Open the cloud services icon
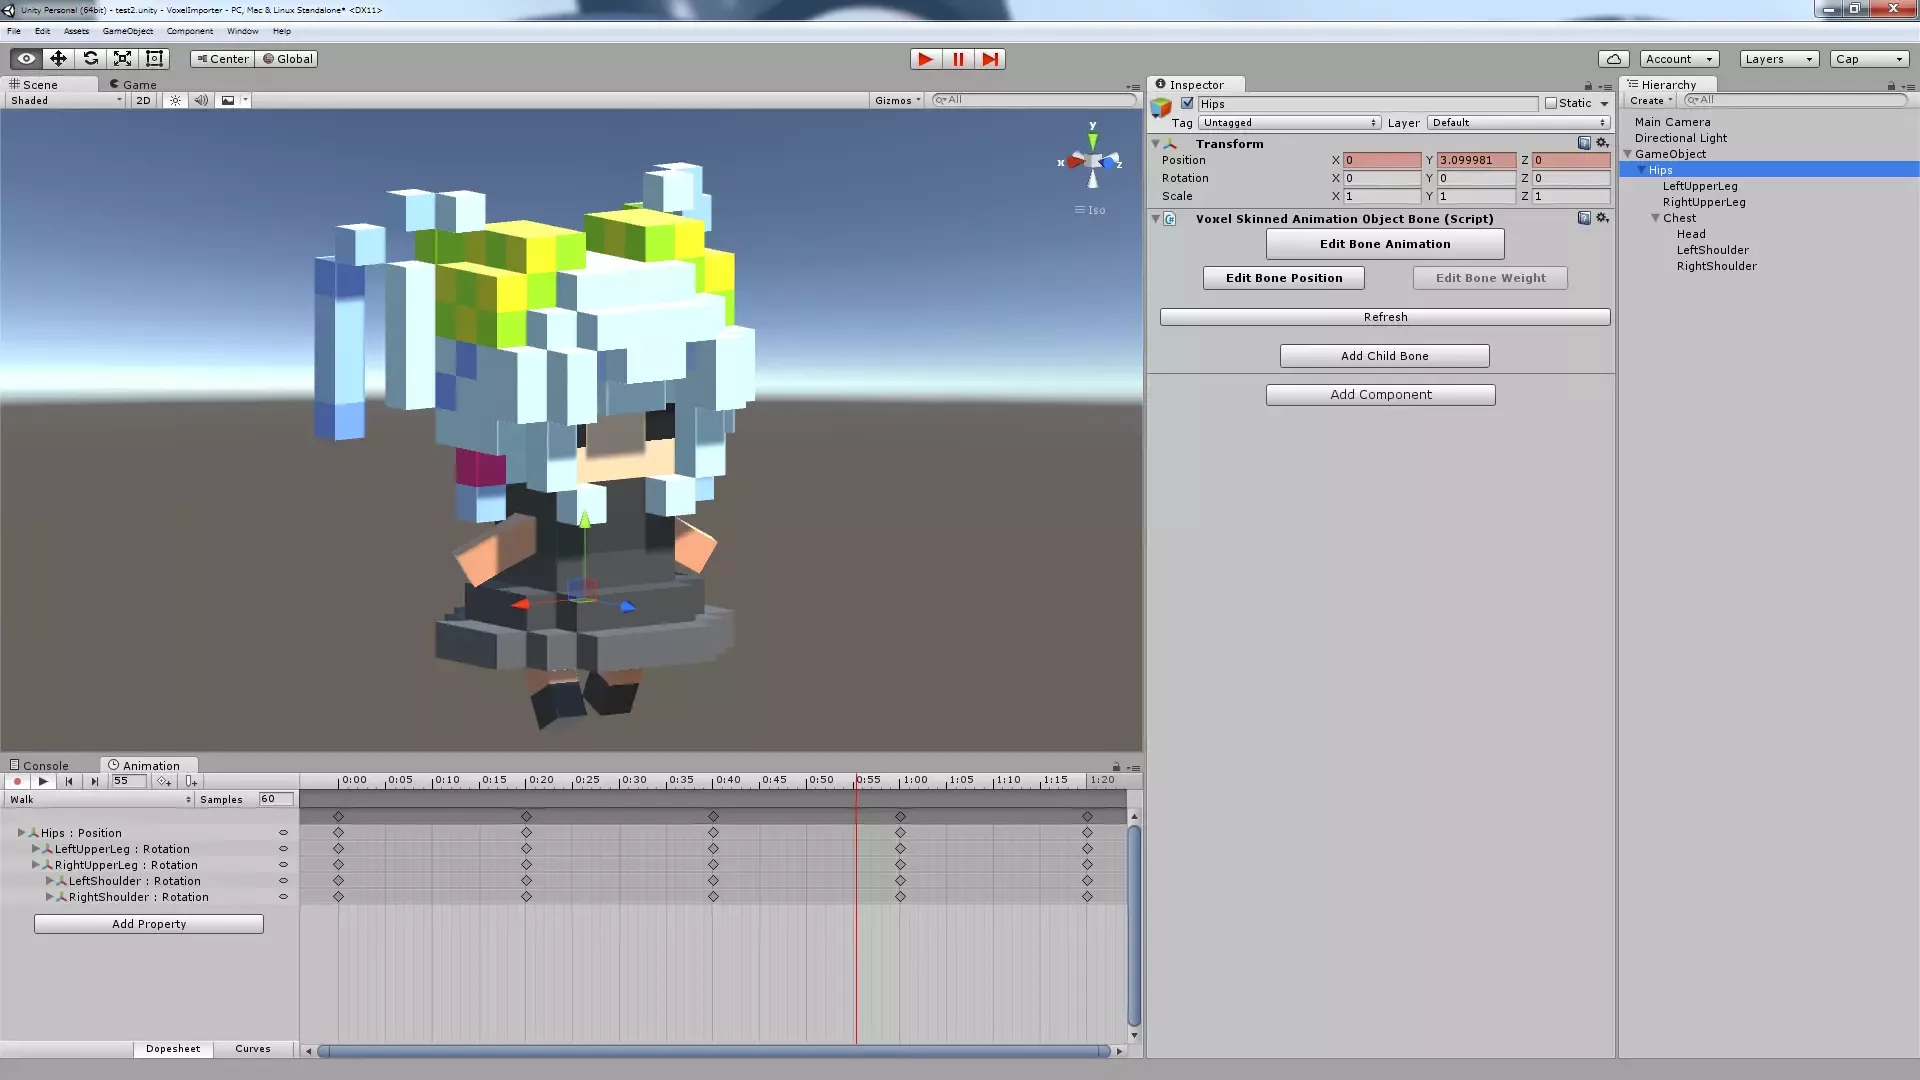 [1613, 59]
